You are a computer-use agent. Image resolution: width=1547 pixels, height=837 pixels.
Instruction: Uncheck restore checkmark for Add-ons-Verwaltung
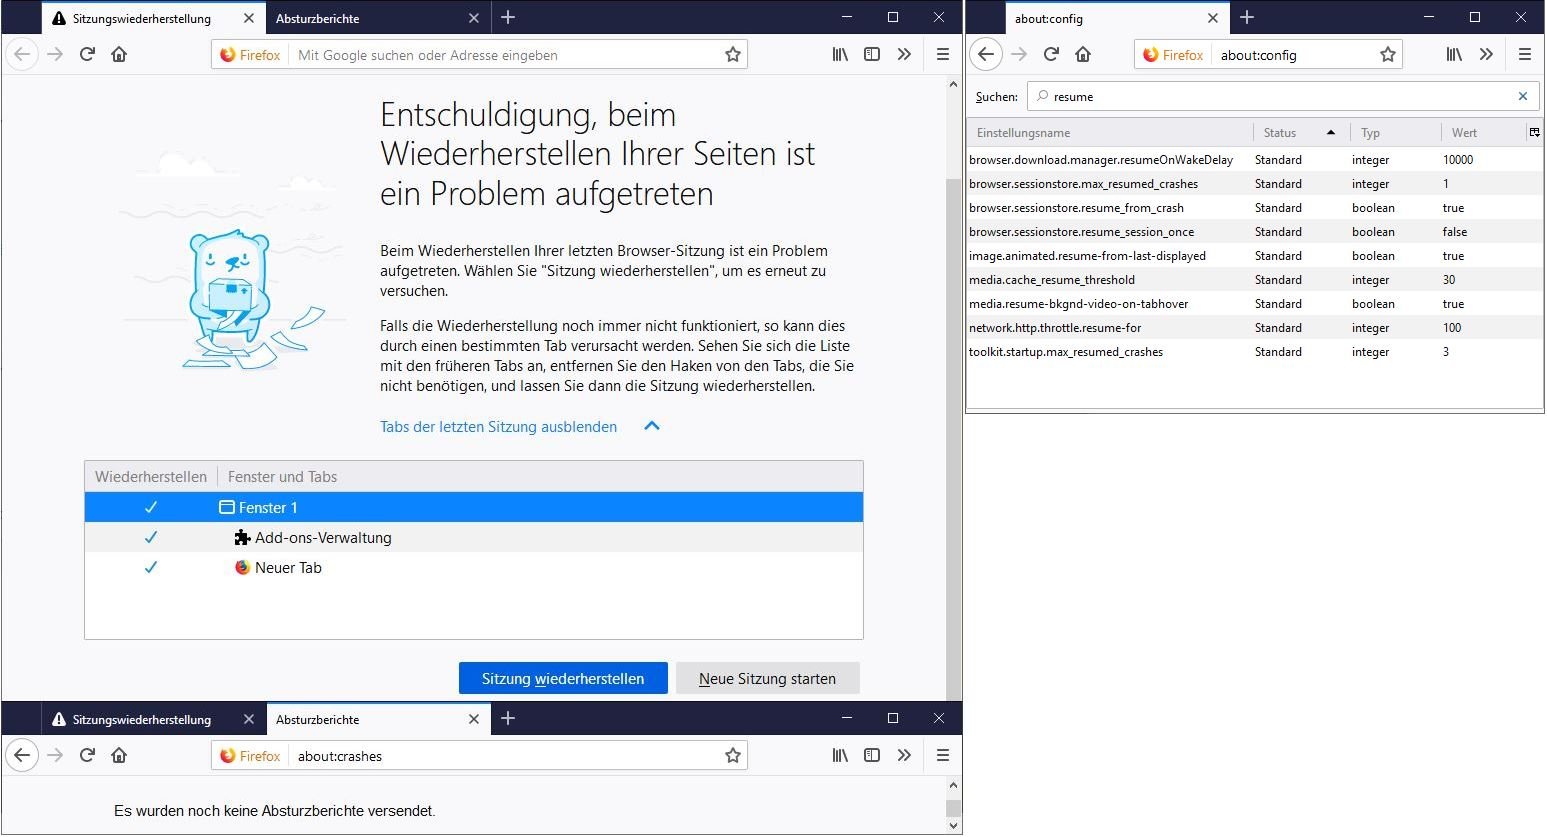coord(151,537)
